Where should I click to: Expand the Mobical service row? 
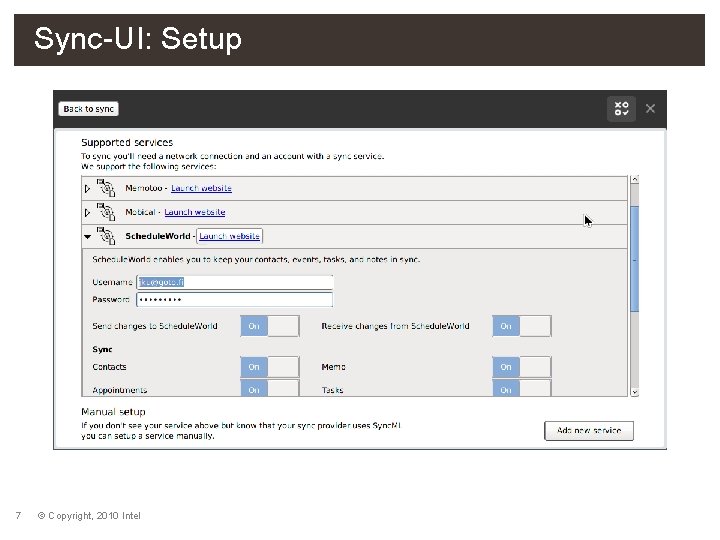pos(87,213)
